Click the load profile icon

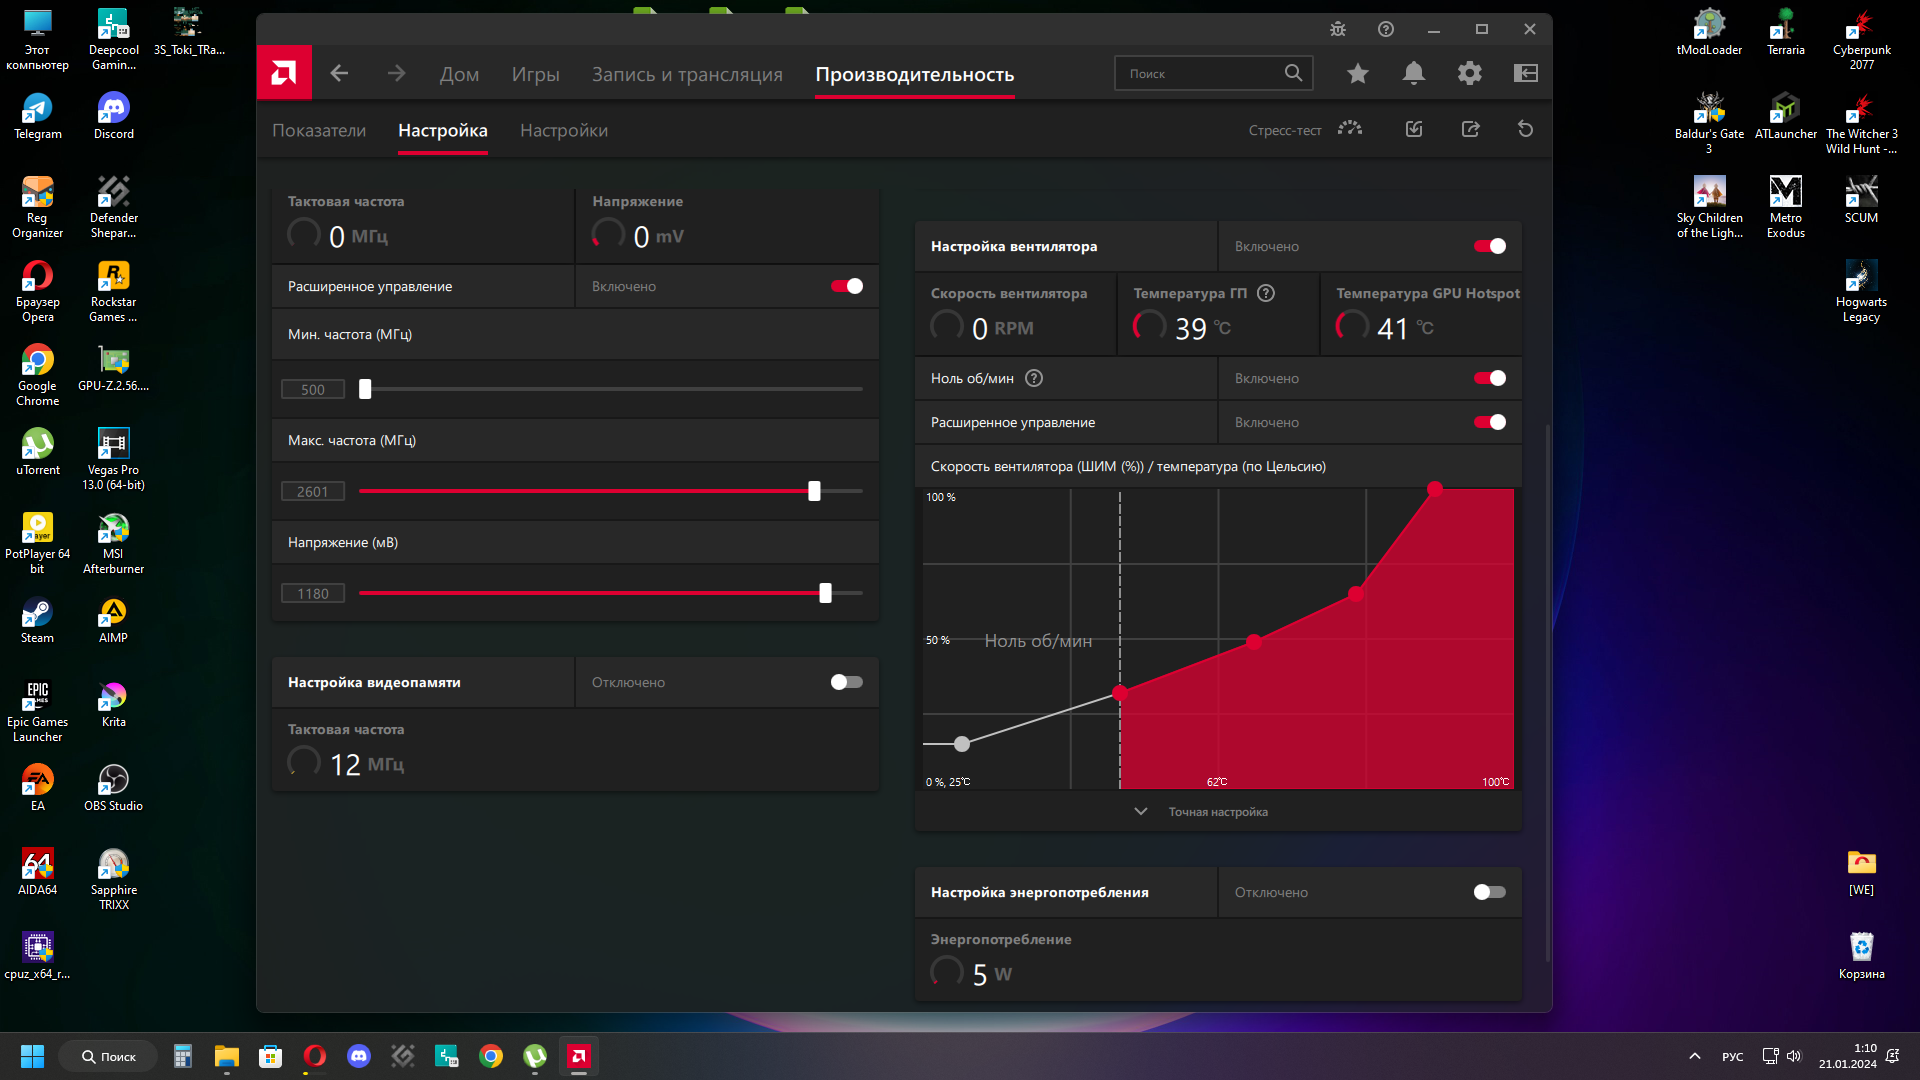[x=1414, y=129]
